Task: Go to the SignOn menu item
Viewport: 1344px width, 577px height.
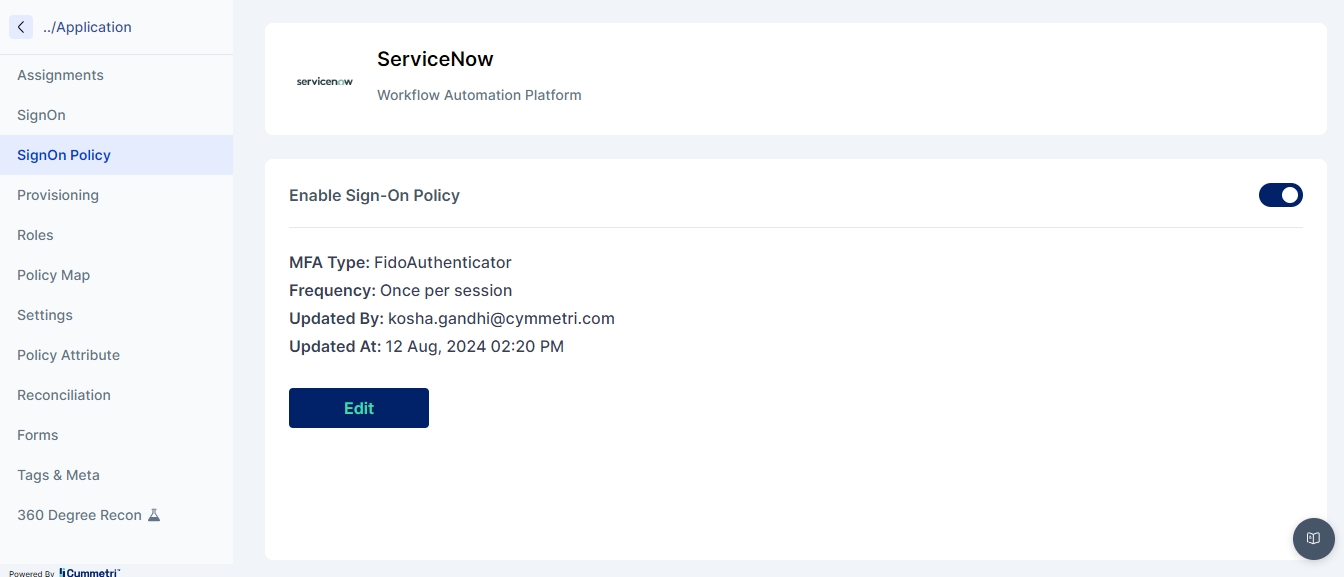Action: [41, 115]
